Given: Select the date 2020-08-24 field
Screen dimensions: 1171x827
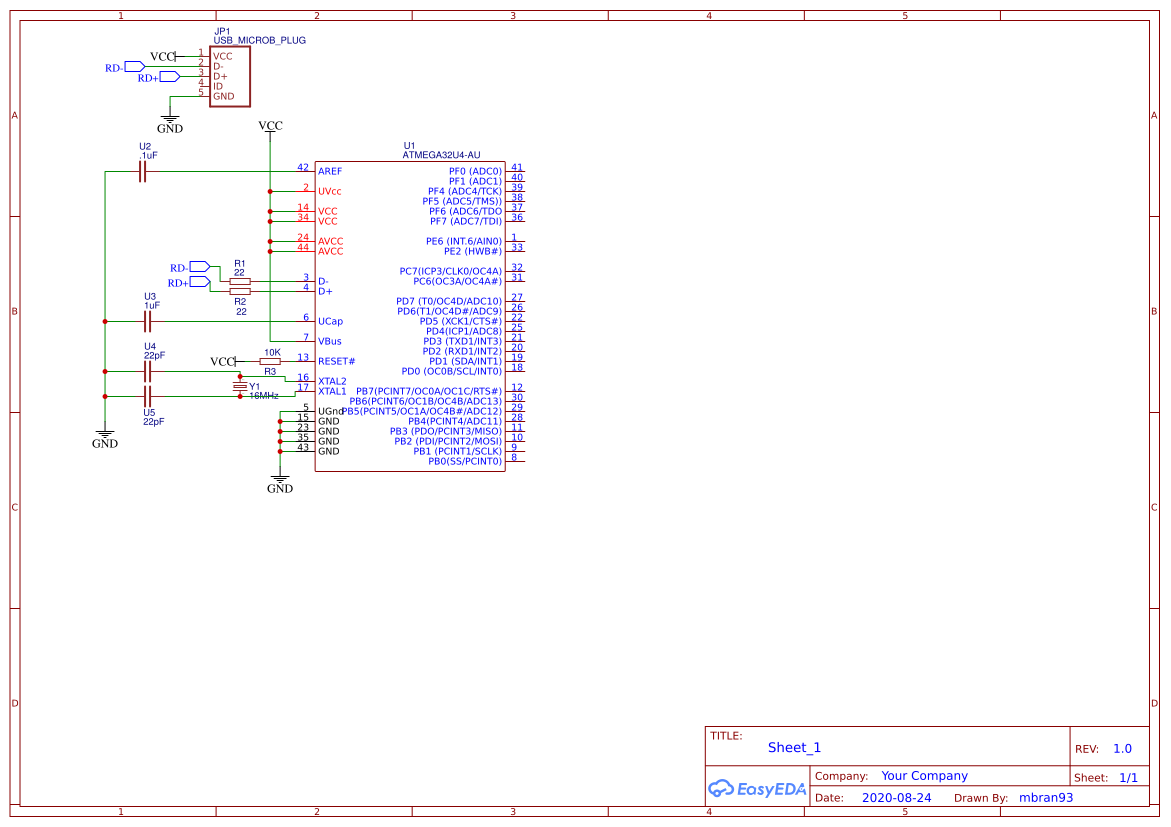Looking at the screenshot, I should [895, 797].
